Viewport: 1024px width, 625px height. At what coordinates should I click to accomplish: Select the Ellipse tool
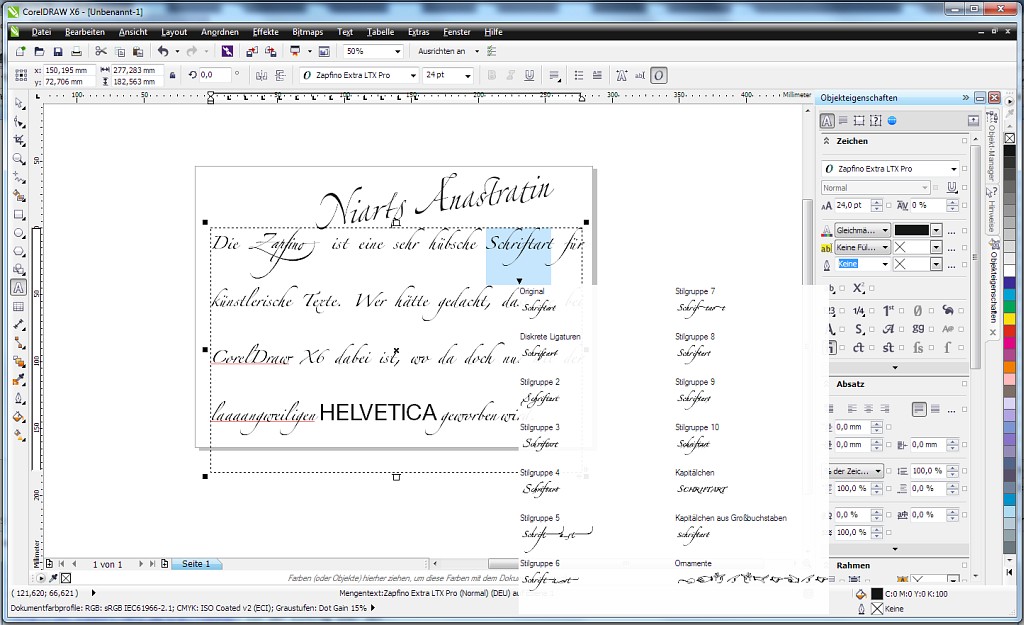19,233
